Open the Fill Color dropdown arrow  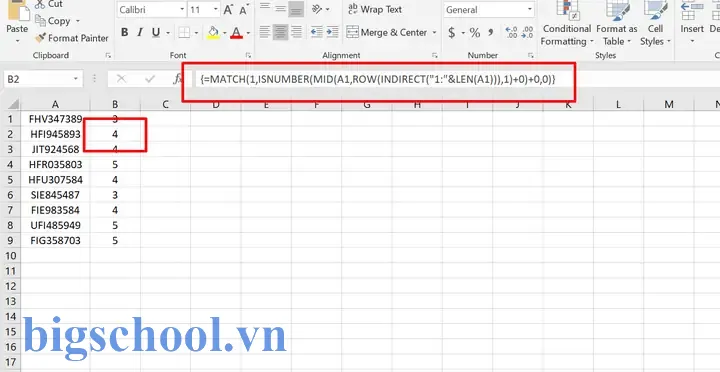(225, 33)
